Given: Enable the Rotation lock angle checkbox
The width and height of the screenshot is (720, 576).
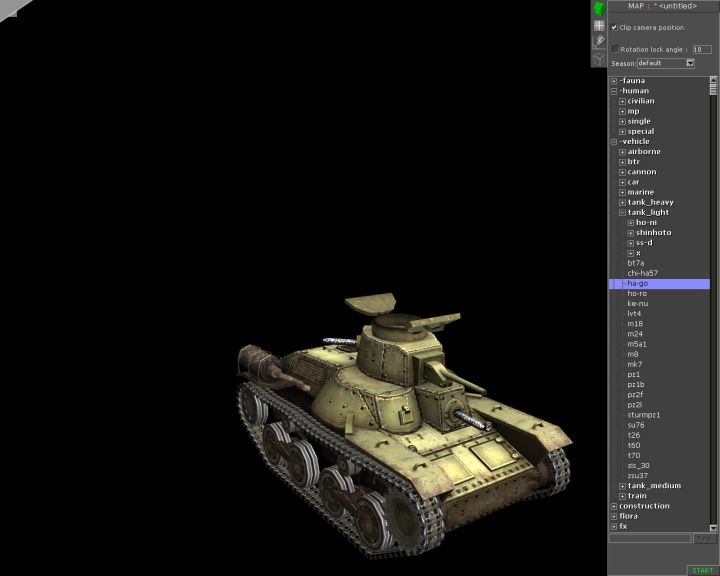Looking at the screenshot, I should tap(615, 48).
